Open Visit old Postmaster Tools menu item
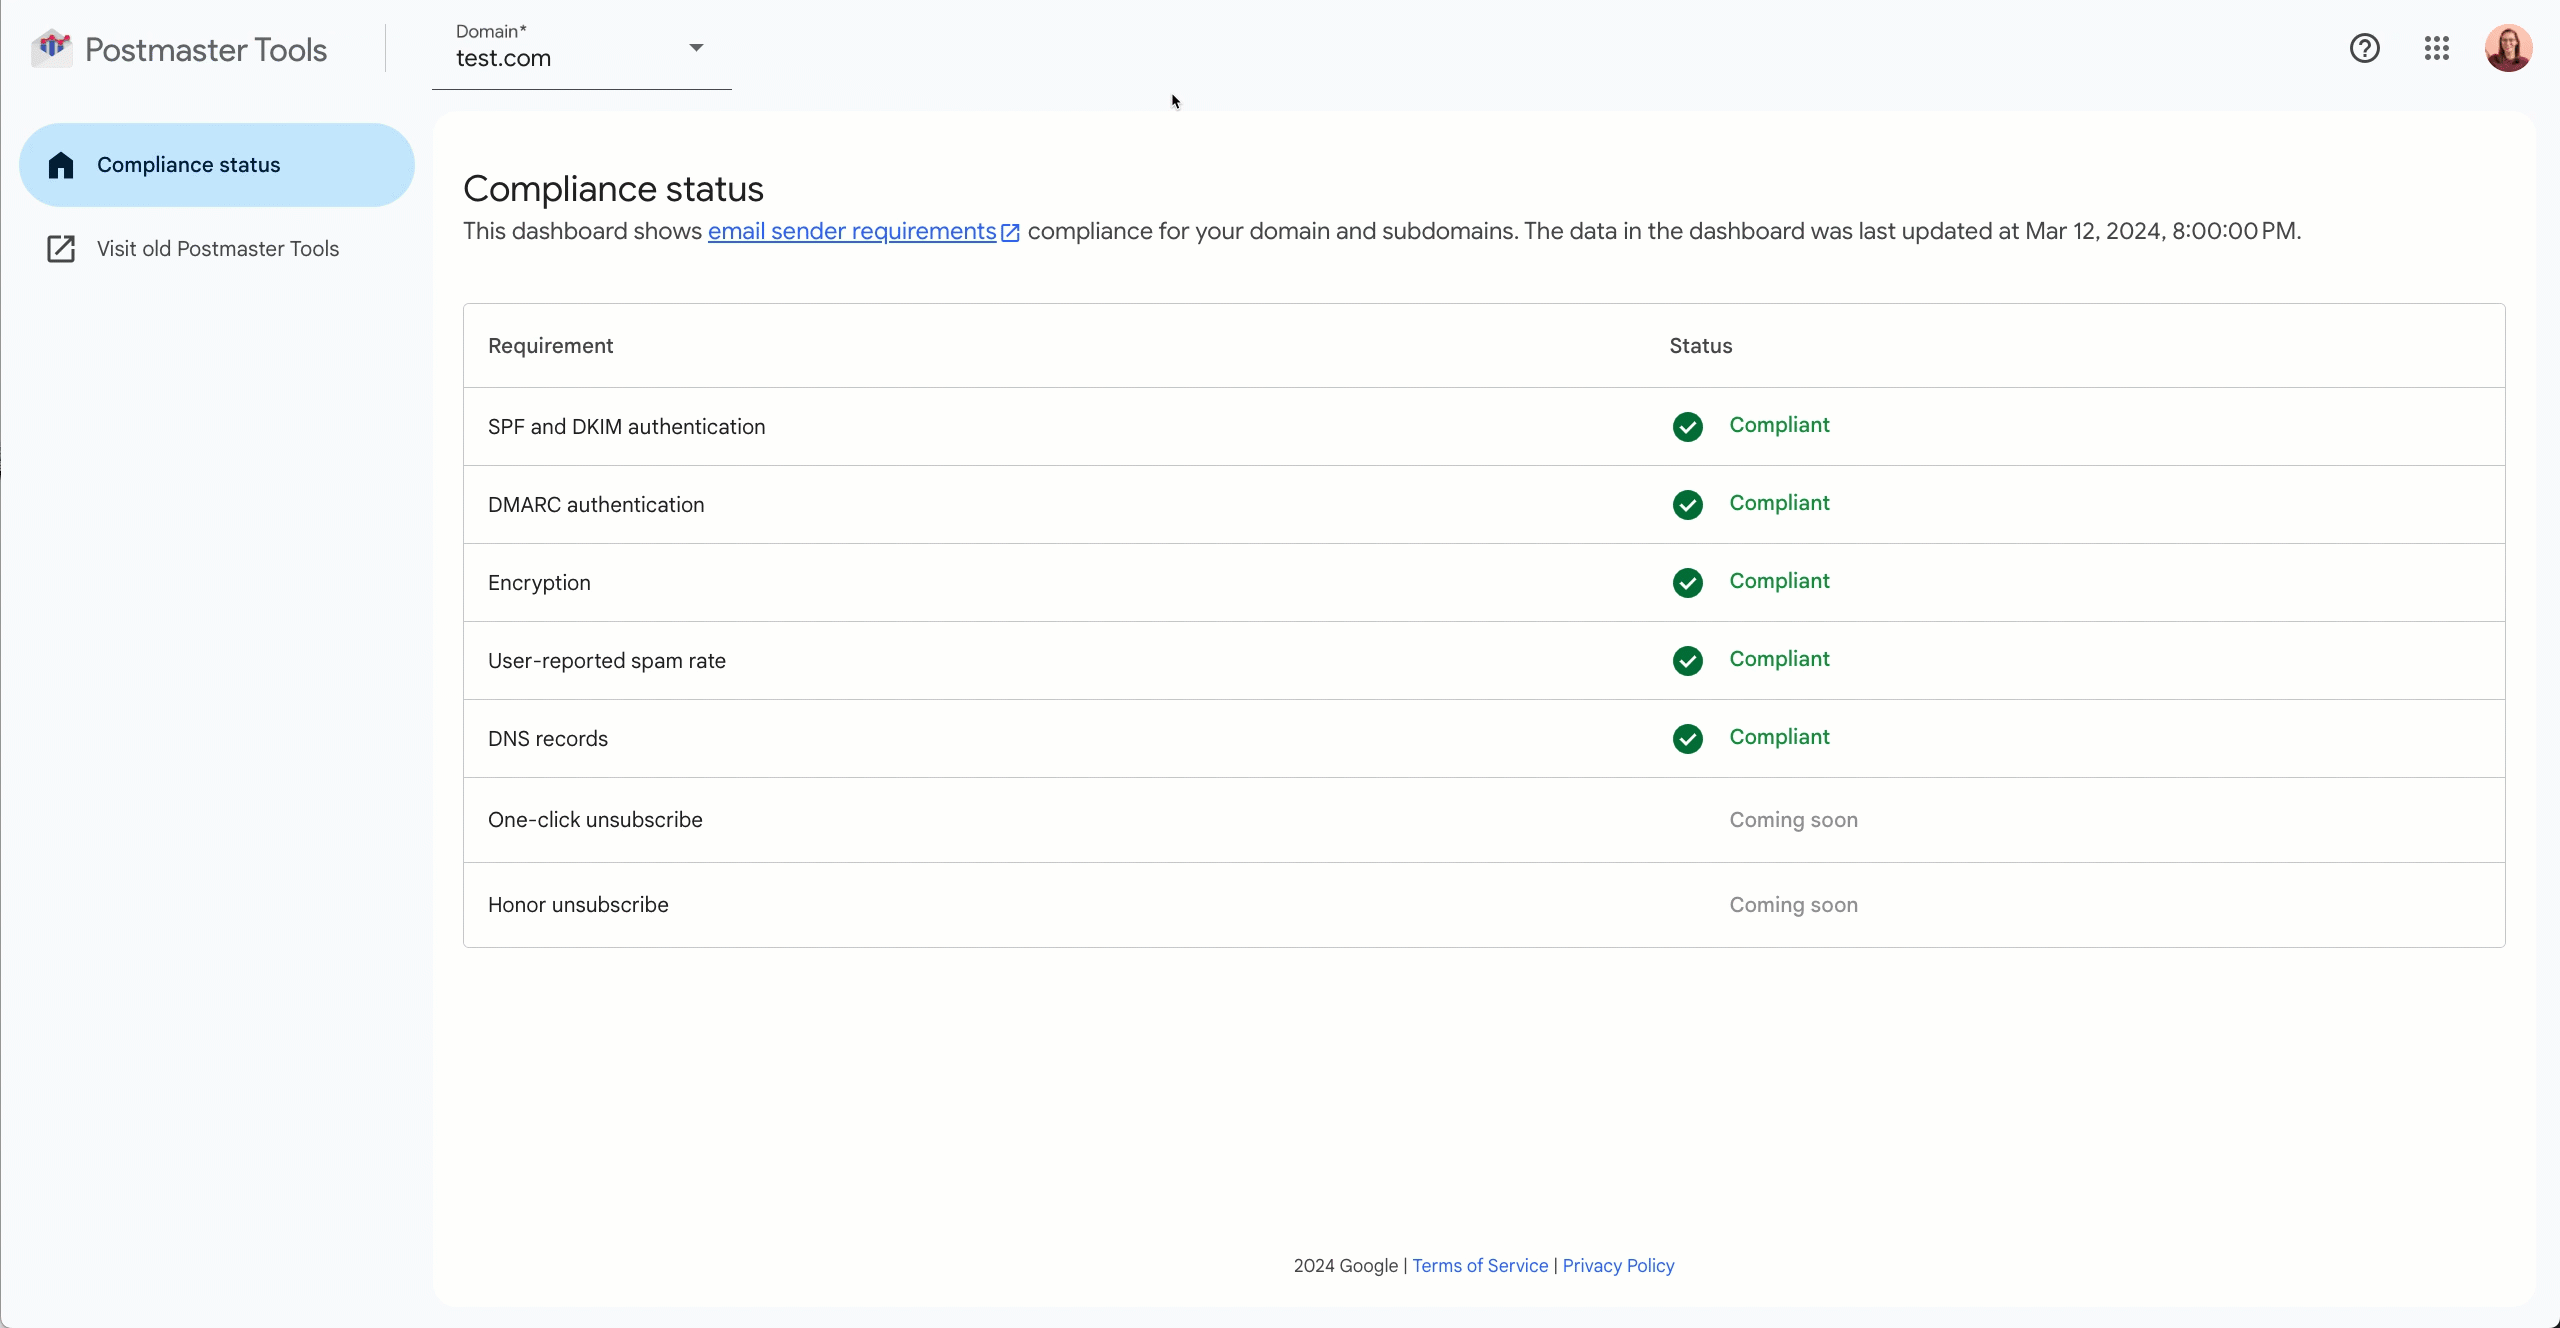Screen dimensions: 2560x1328 218,249
